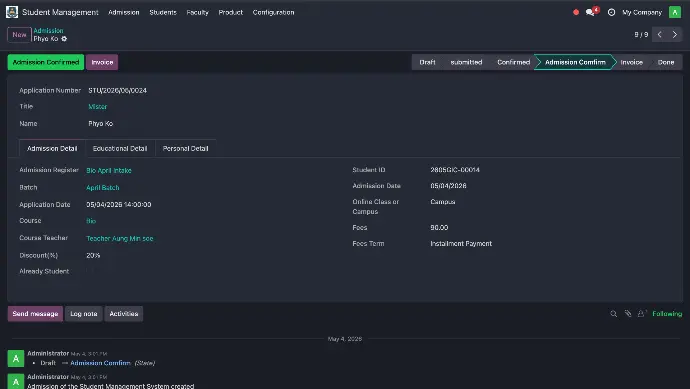The image size is (690, 389).
Task: Open the followers person icon
Action: coord(642,314)
